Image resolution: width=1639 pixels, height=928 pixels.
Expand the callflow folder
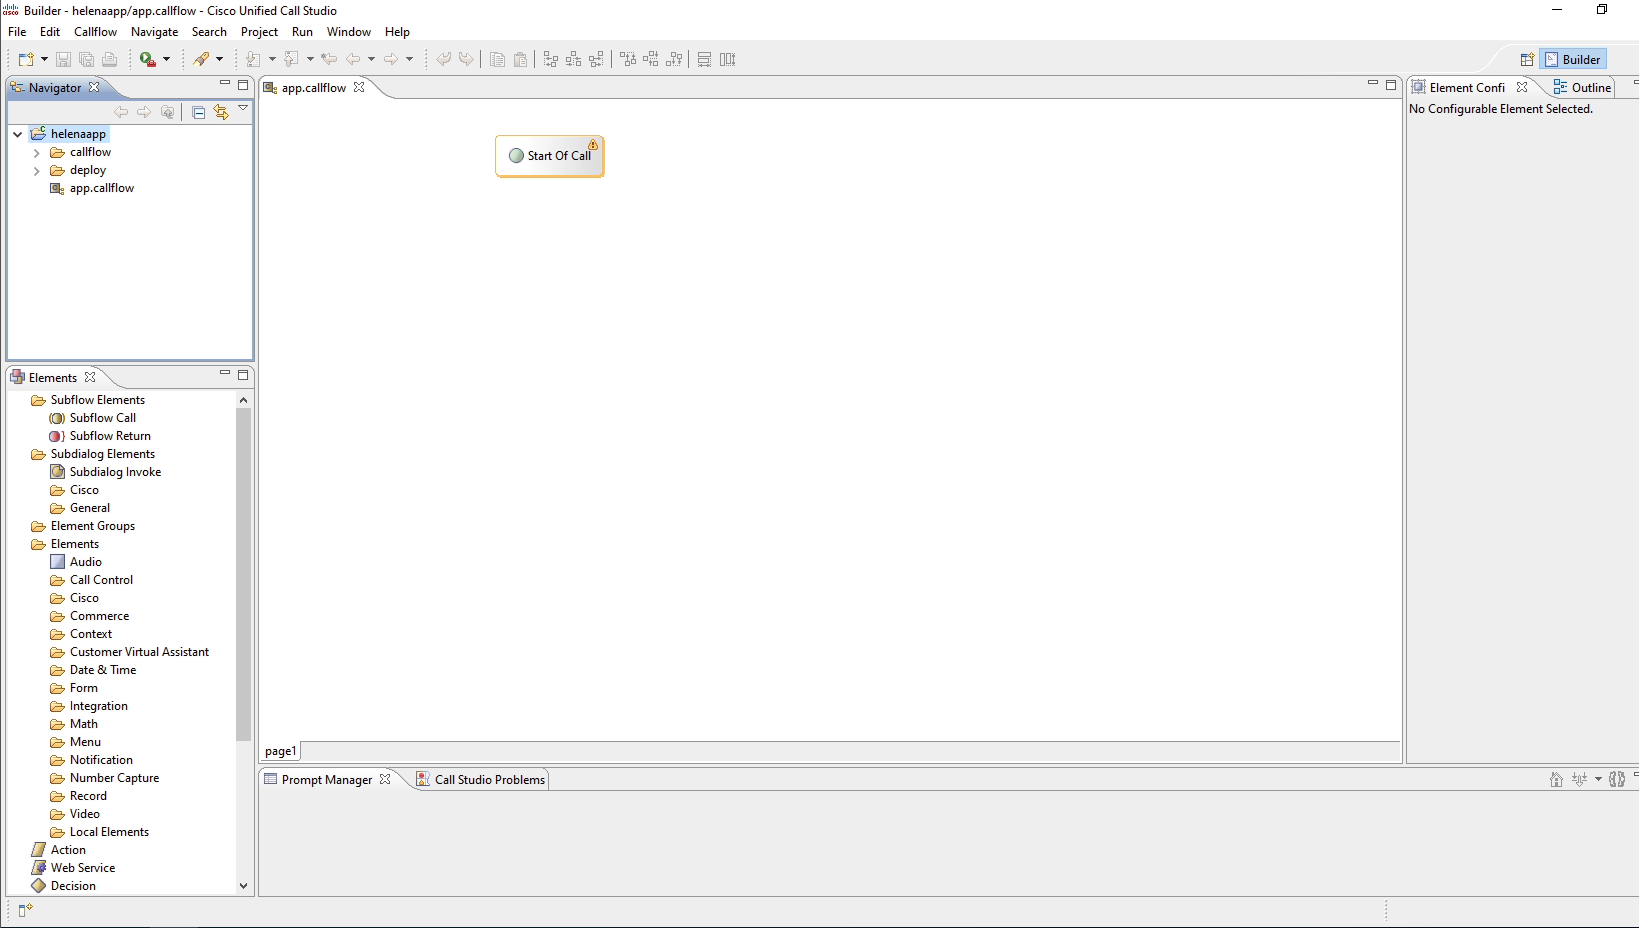(37, 153)
